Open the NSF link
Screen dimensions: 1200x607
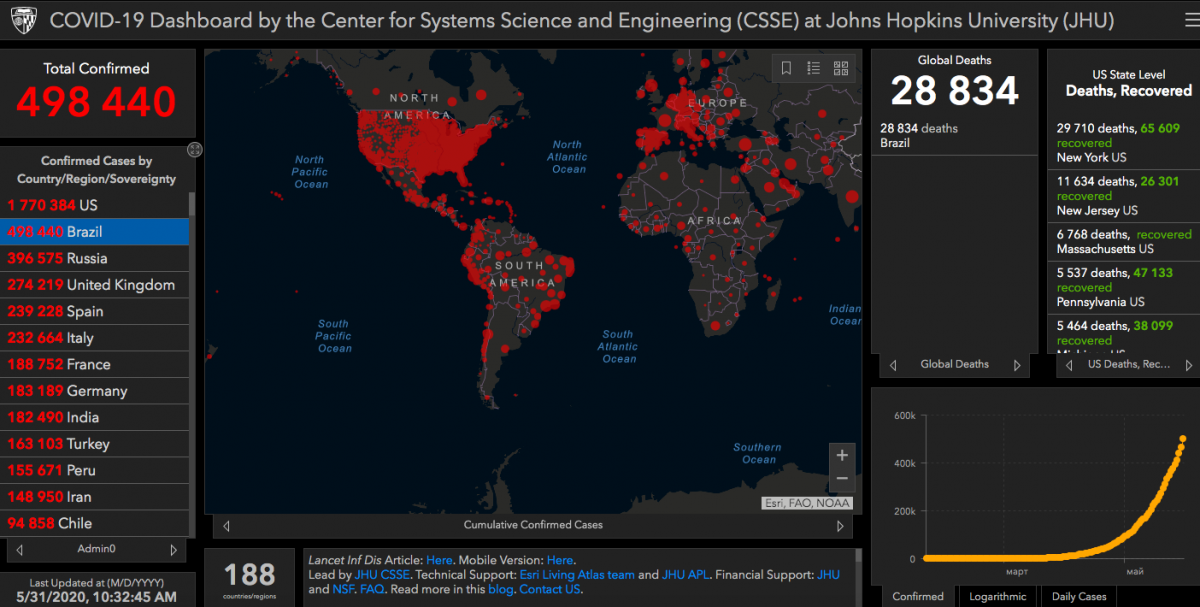tap(344, 589)
